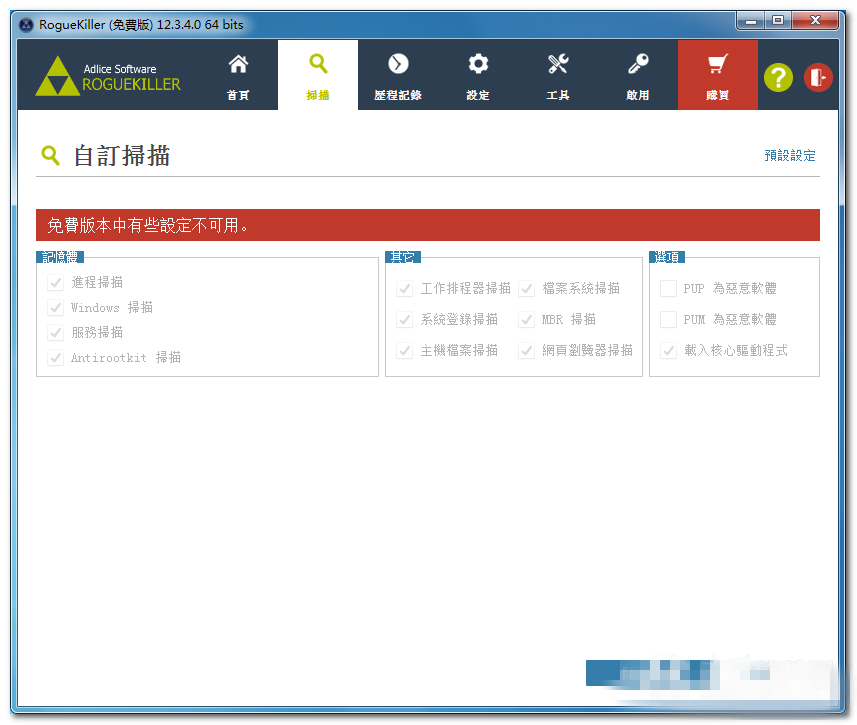This screenshot has height=725, width=857.
Task: Click the key activation icon
Action: (x=638, y=65)
